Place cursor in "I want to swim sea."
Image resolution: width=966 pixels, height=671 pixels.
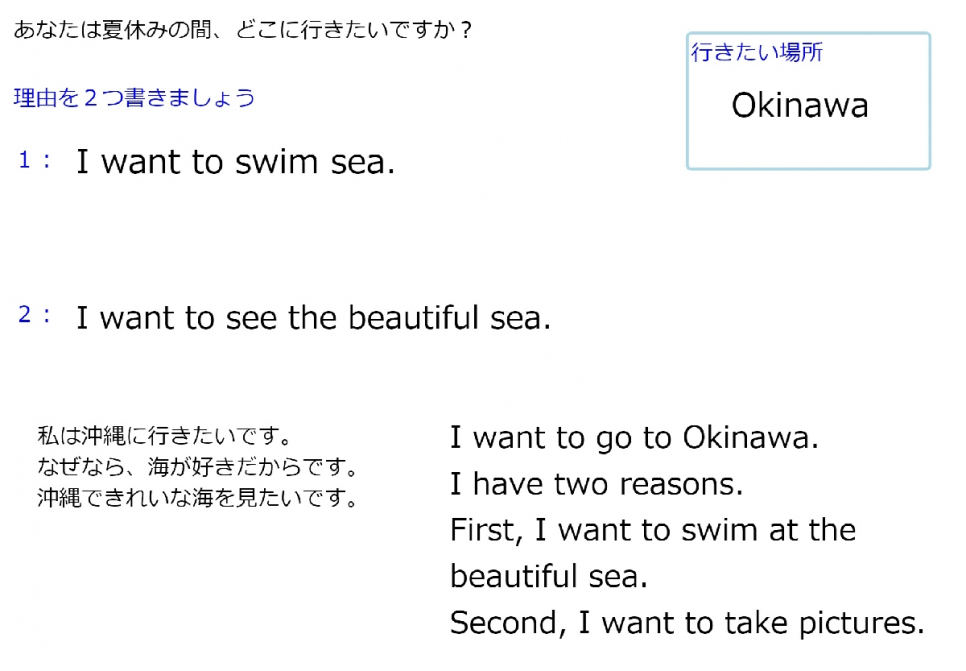click(236, 162)
